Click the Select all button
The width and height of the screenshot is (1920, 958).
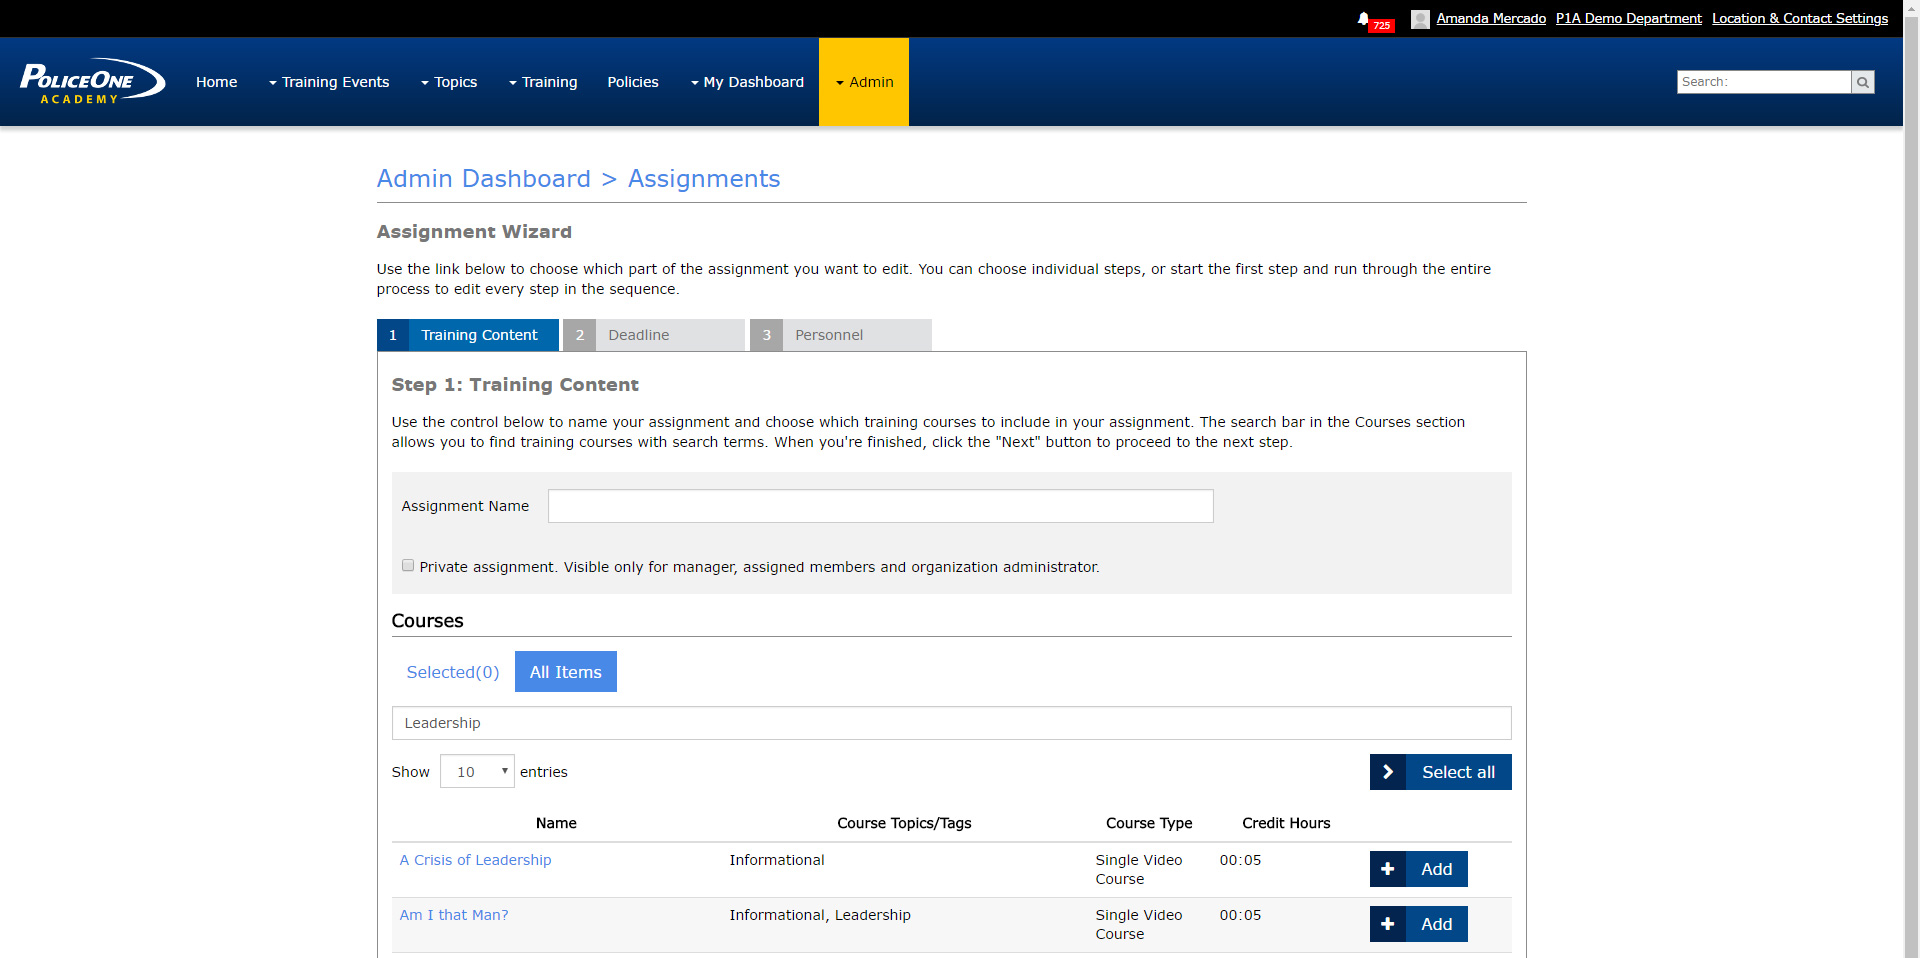(x=1441, y=772)
